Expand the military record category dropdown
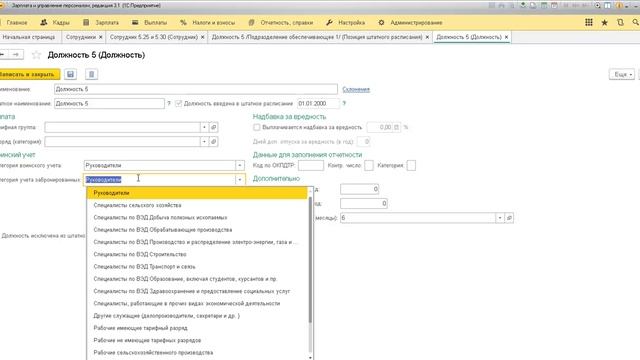The image size is (640, 360). point(240,165)
